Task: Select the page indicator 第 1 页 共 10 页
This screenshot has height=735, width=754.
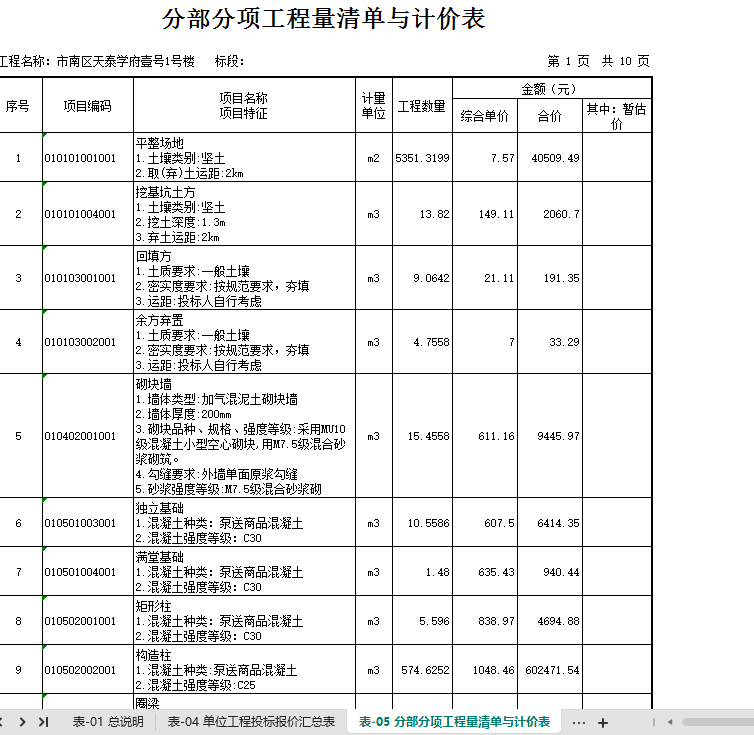Action: pos(598,61)
